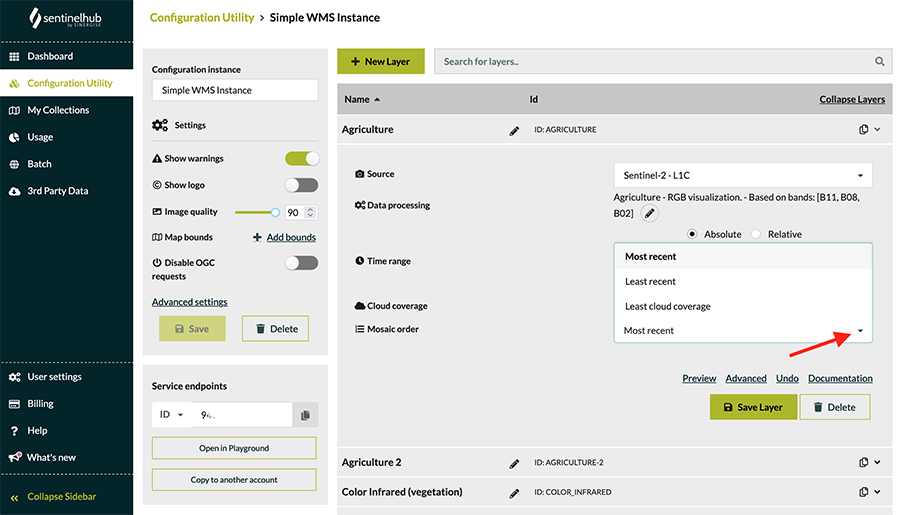
Task: Click Configuration Utility breadcrumb link
Action: pyautogui.click(x=202, y=18)
